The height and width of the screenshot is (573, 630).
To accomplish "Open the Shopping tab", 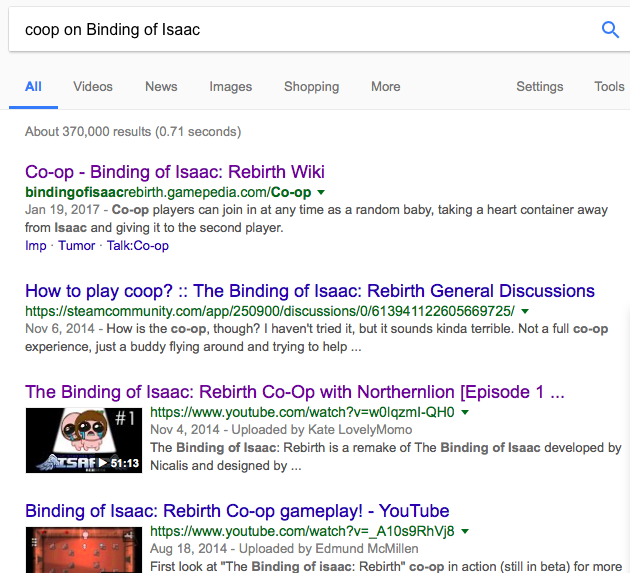I will (x=311, y=86).
